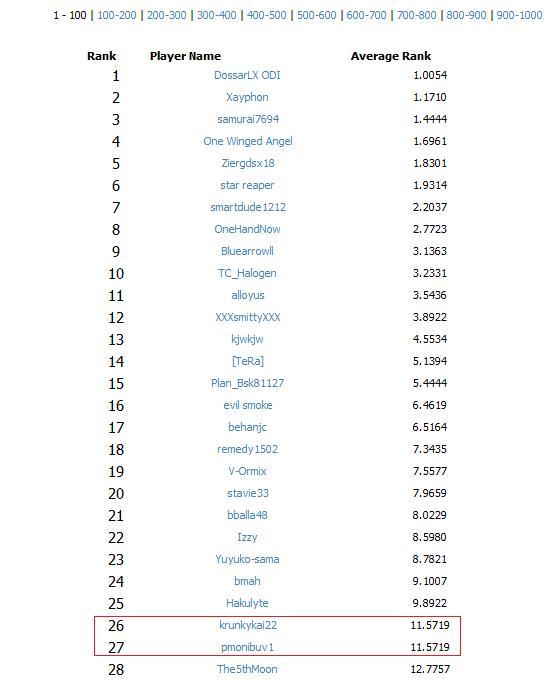Open XXXsmittyXXX player profile
The height and width of the screenshot is (680, 552).
point(248,317)
